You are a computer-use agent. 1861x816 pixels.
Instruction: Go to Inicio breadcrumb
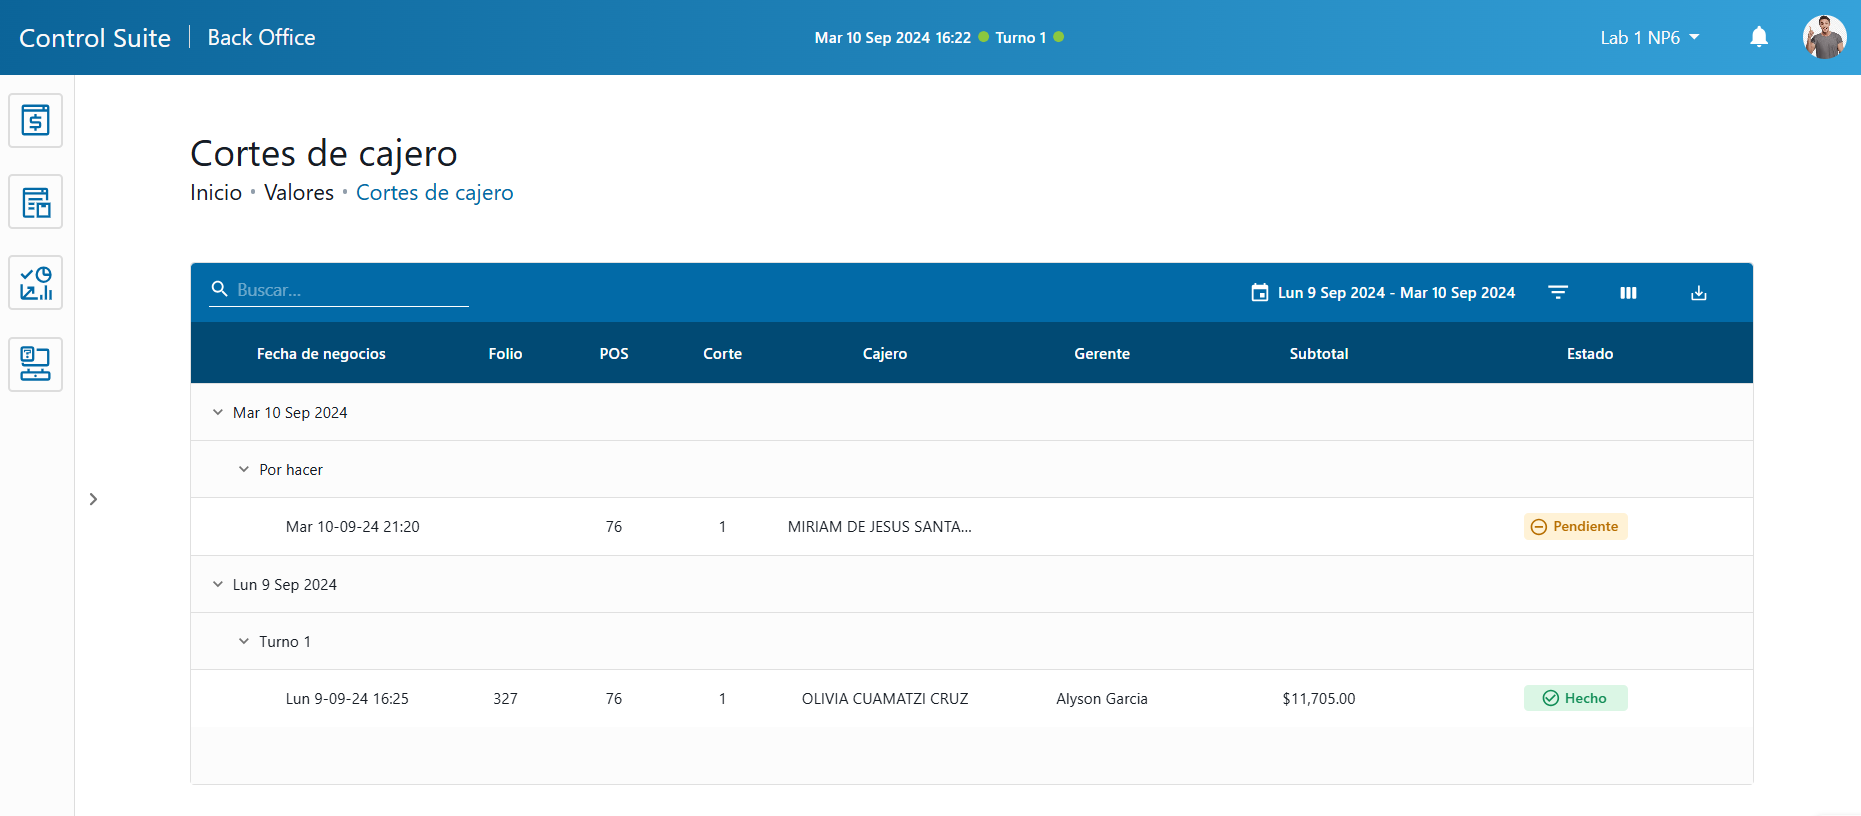(216, 193)
